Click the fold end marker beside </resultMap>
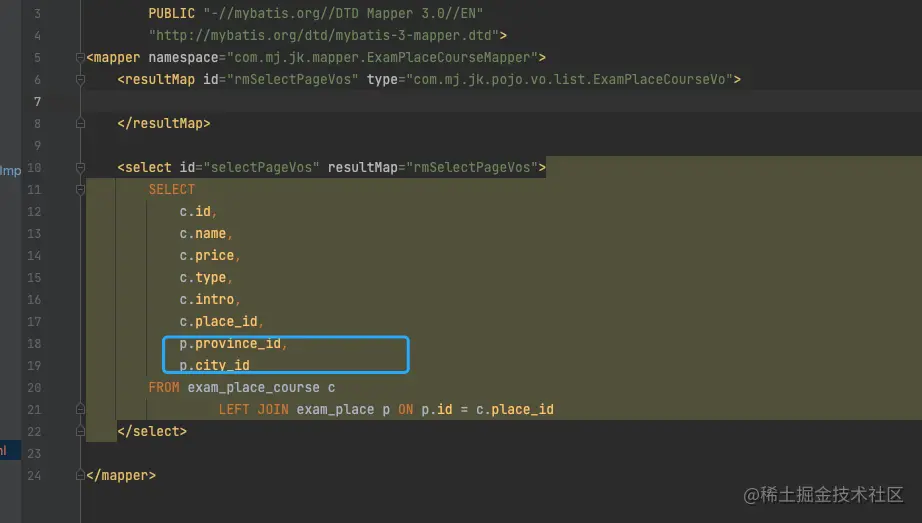Screen dimensions: 922x523 (x=81, y=124)
